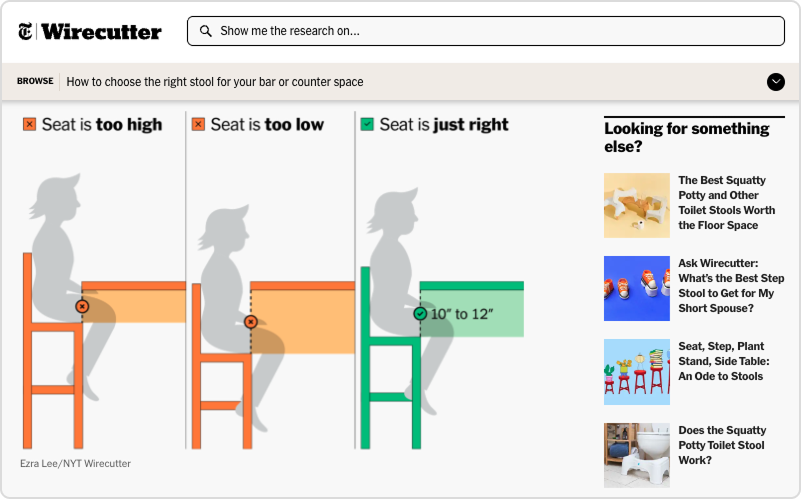Click the red X icon beside "too high"
The width and height of the screenshot is (801, 499).
click(30, 125)
